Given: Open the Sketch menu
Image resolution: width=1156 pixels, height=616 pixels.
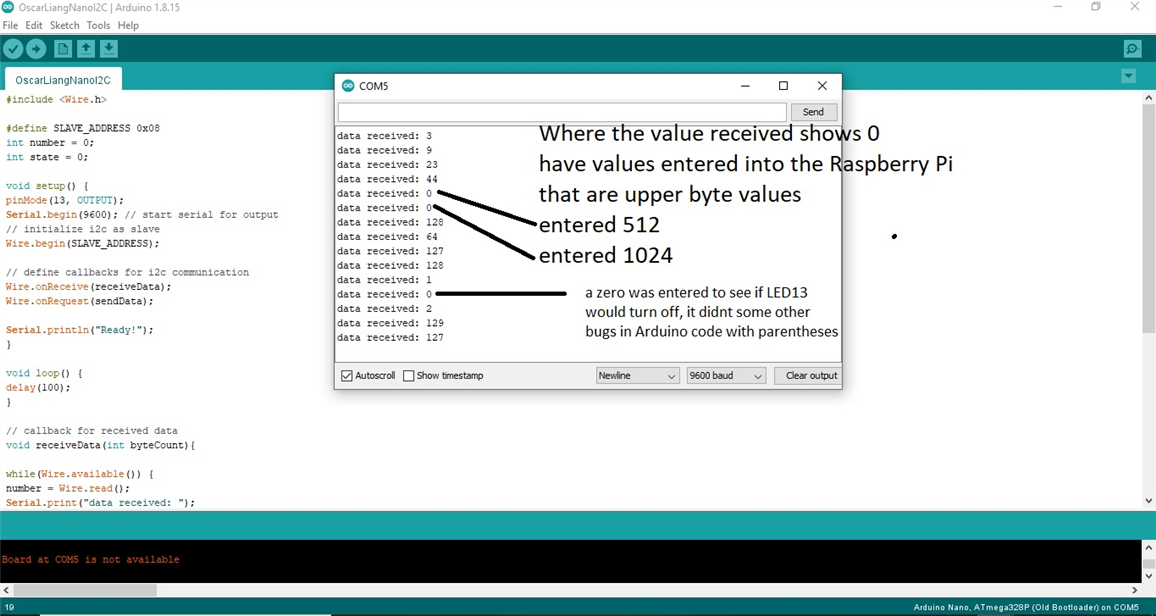Looking at the screenshot, I should (64, 25).
